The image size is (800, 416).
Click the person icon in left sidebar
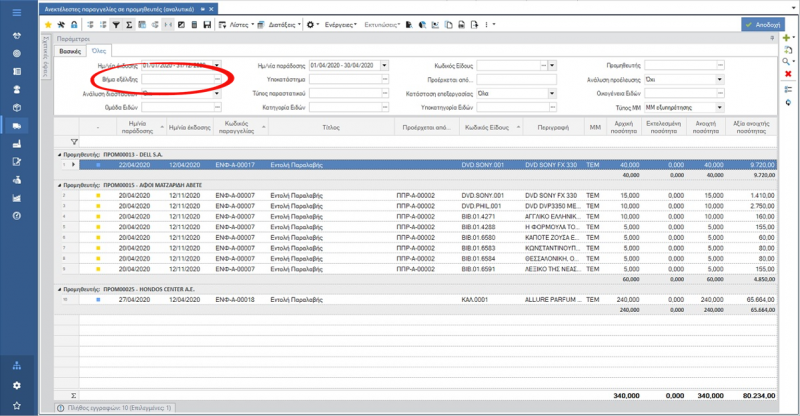point(17,89)
